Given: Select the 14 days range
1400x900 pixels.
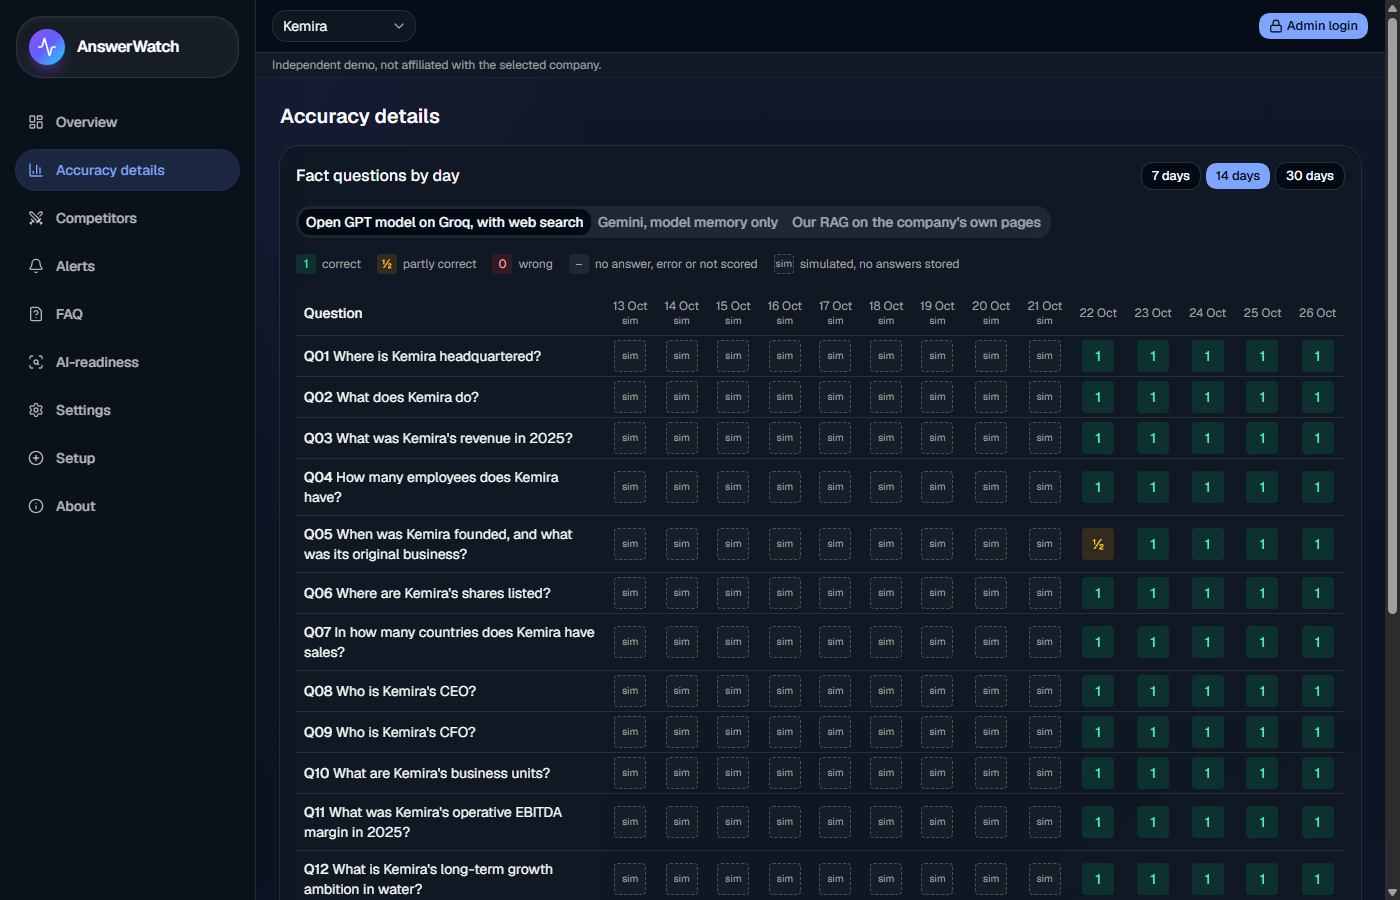Looking at the screenshot, I should click(x=1238, y=176).
